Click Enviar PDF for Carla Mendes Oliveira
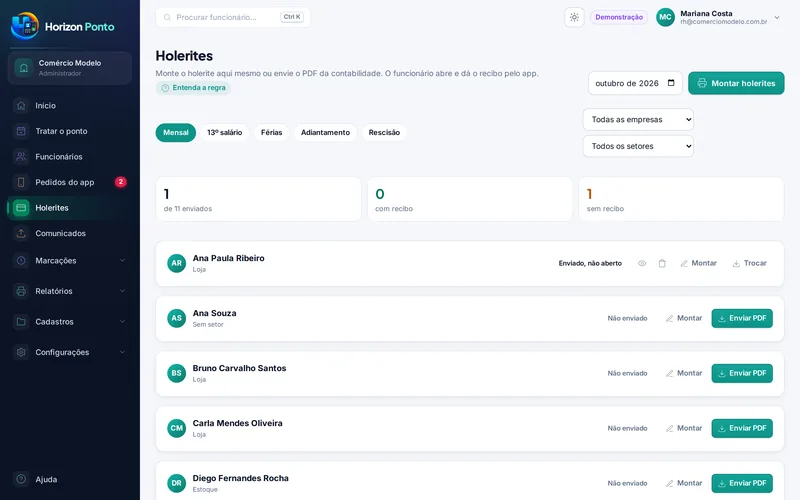The width and height of the screenshot is (800, 500). coord(742,429)
